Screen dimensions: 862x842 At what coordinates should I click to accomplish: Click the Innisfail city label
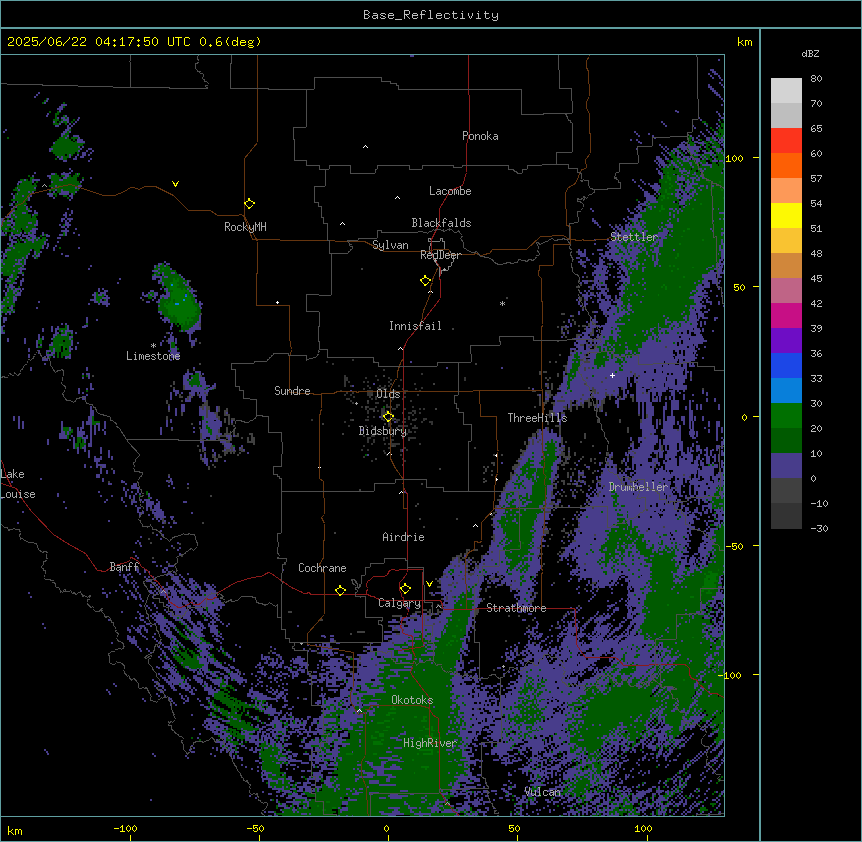click(x=415, y=326)
